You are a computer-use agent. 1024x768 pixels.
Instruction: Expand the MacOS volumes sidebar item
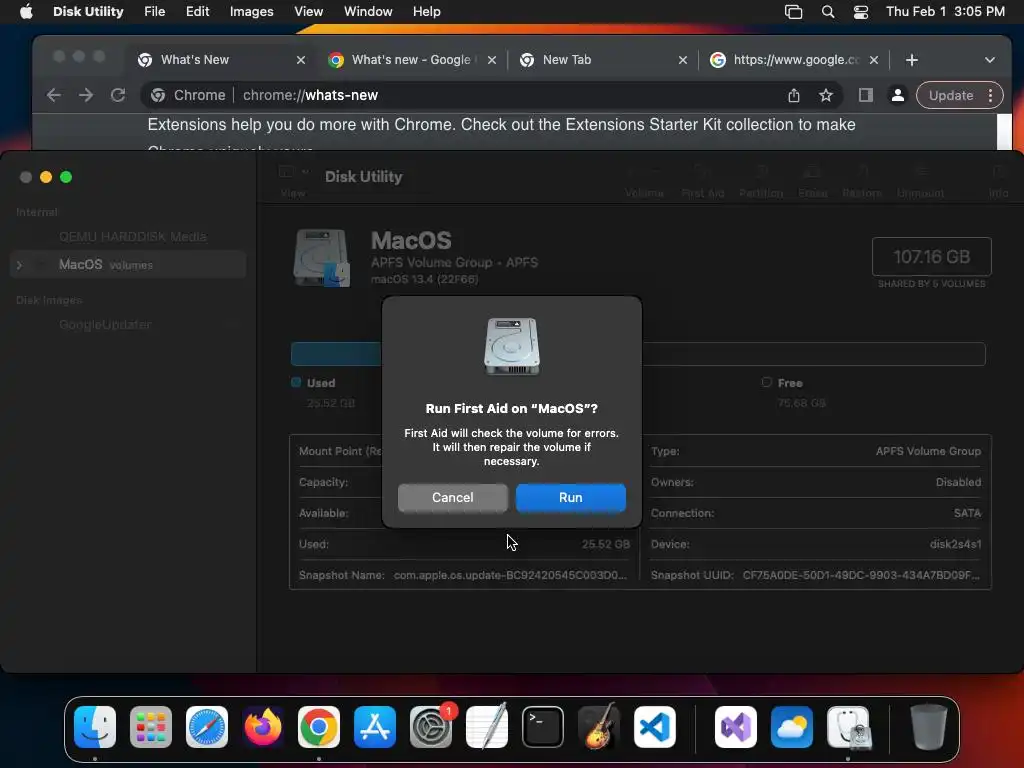coord(20,265)
